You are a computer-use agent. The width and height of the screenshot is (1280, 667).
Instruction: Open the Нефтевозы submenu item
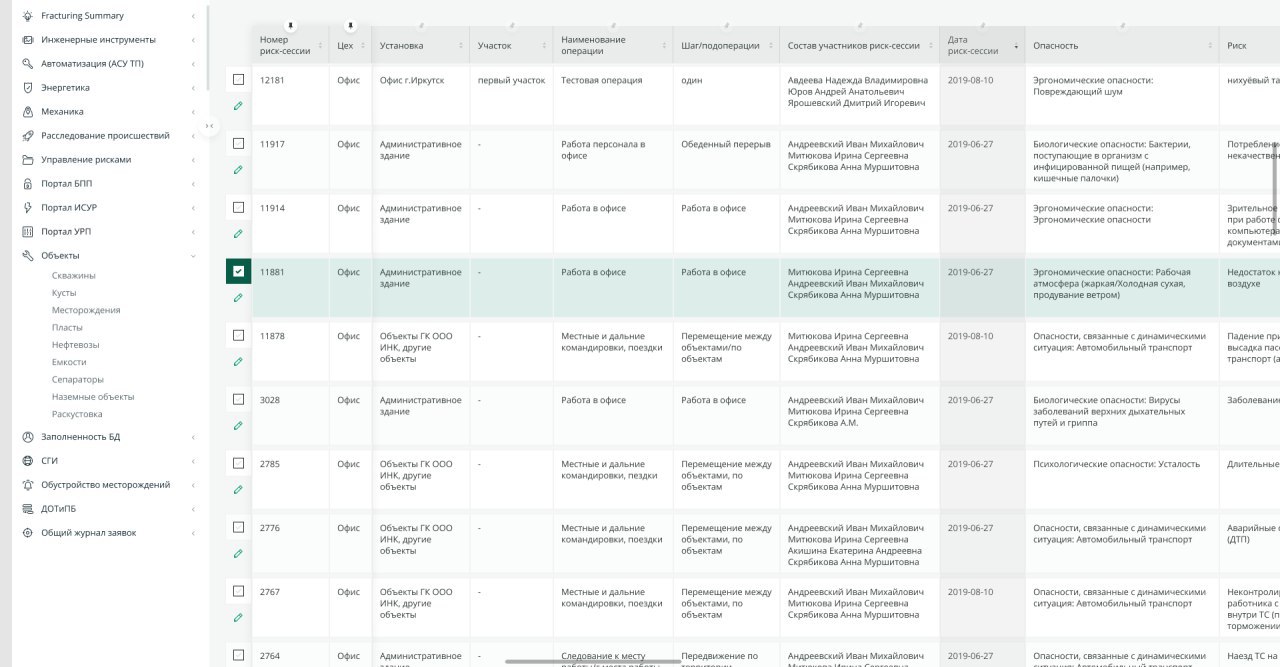point(76,345)
